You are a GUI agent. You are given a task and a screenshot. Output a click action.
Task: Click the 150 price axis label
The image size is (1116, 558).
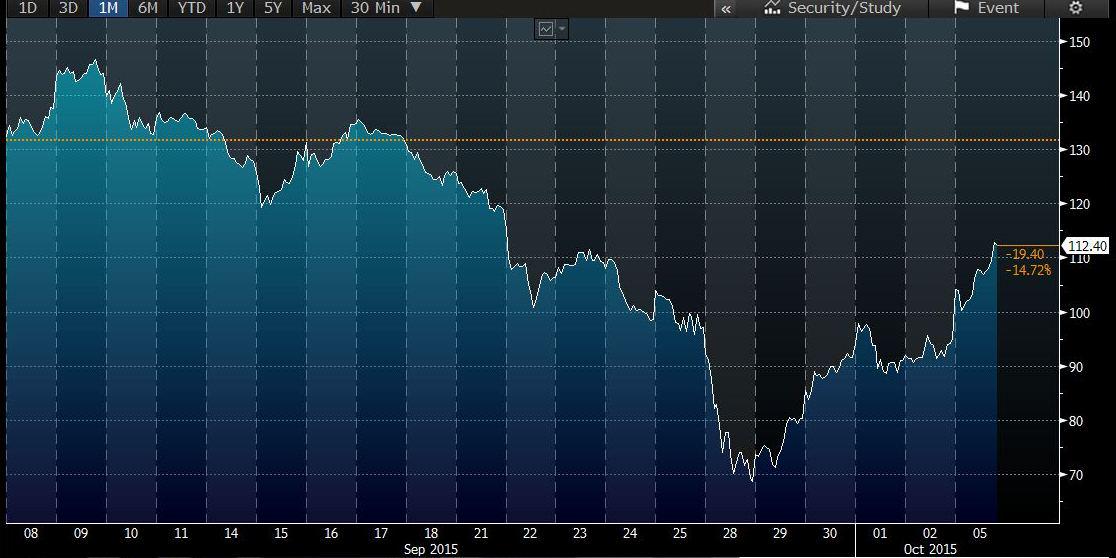(1079, 42)
